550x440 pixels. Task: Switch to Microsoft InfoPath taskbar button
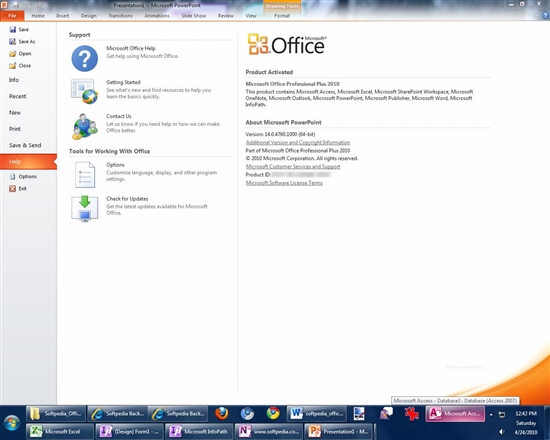(x=199, y=431)
